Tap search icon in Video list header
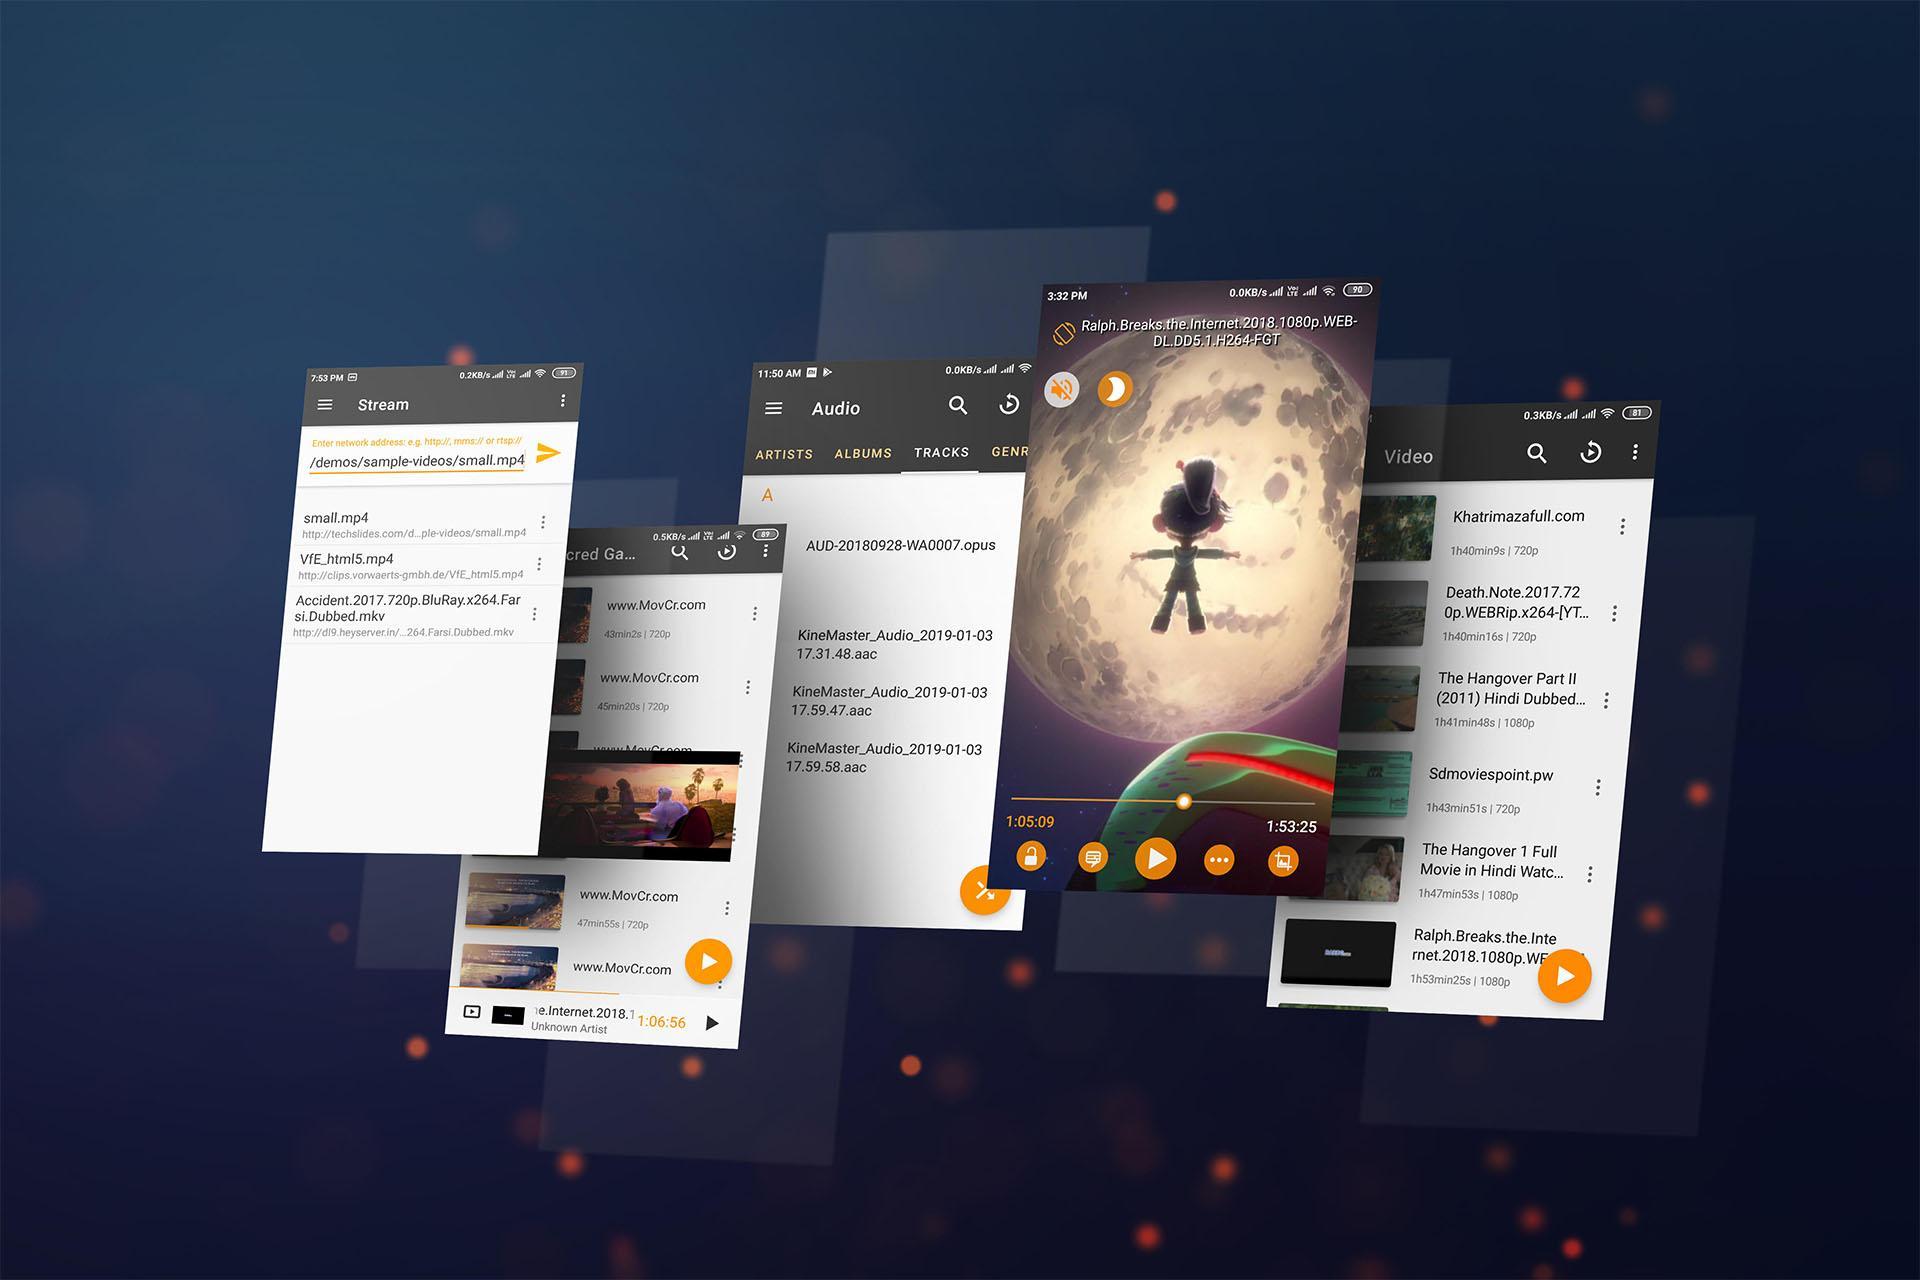 [x=1537, y=453]
